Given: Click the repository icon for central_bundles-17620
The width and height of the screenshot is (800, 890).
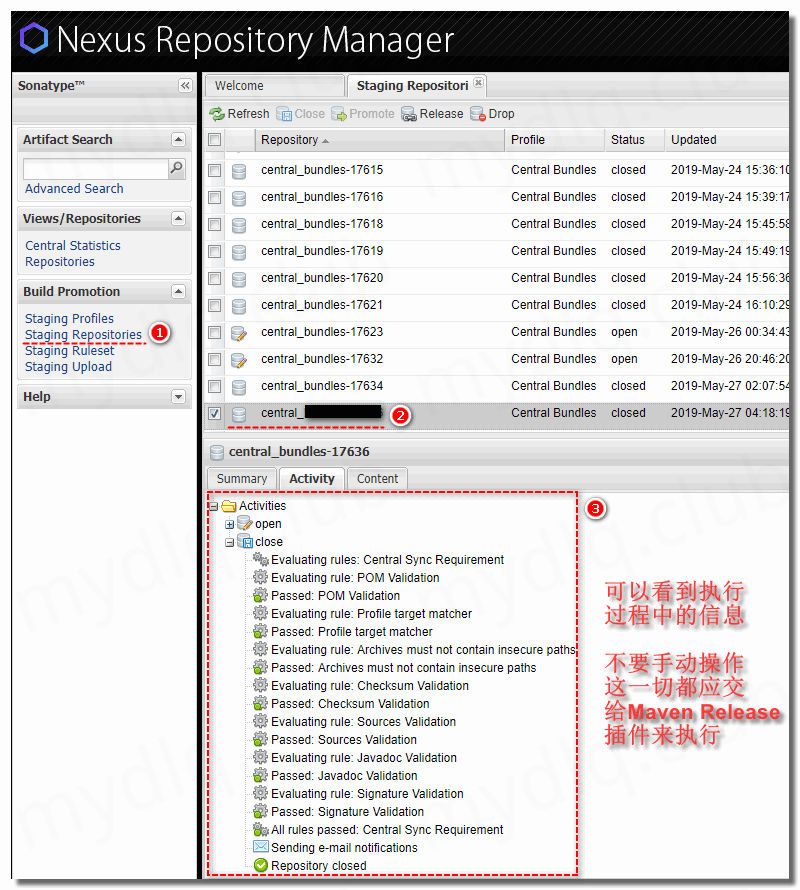Looking at the screenshot, I should [x=239, y=279].
